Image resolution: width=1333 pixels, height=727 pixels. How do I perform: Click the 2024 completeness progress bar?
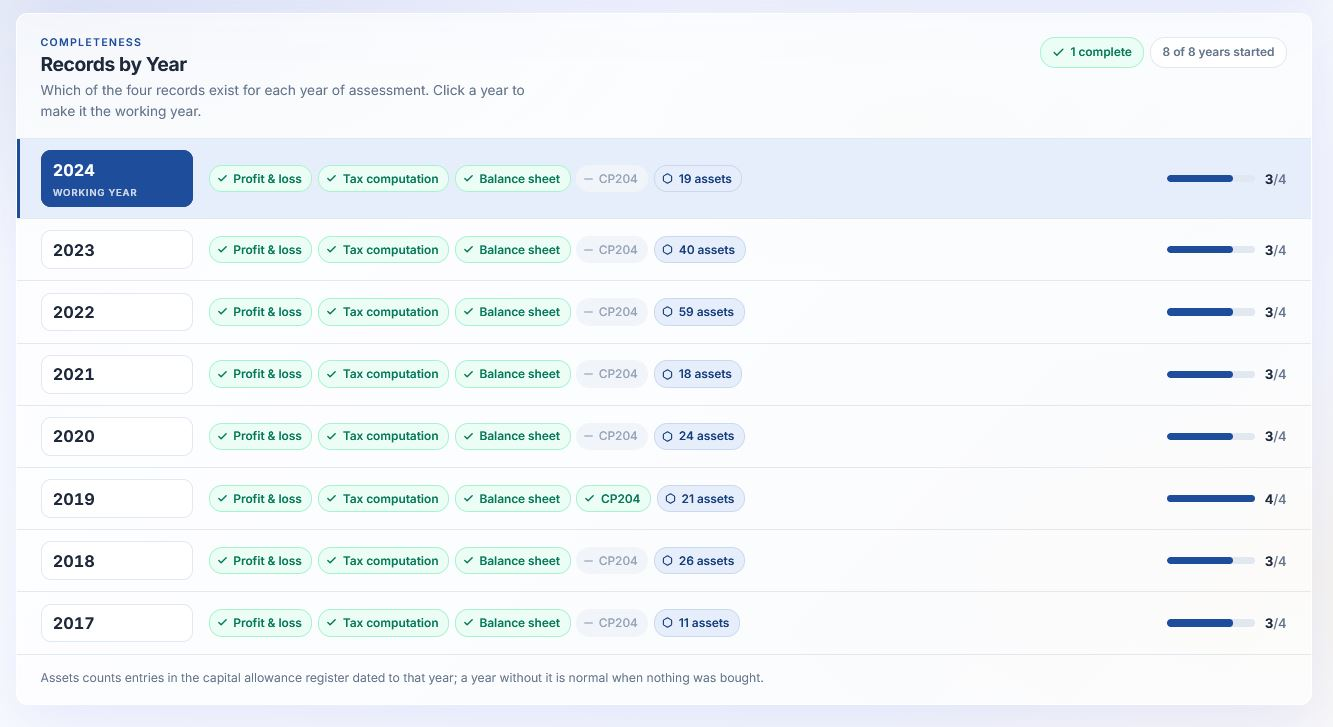(1211, 179)
